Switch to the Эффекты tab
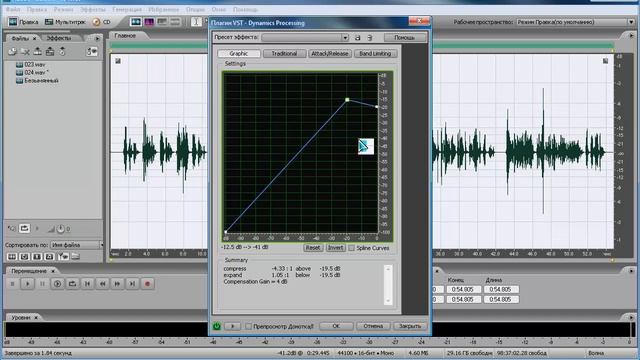The image size is (640, 360). (x=59, y=38)
